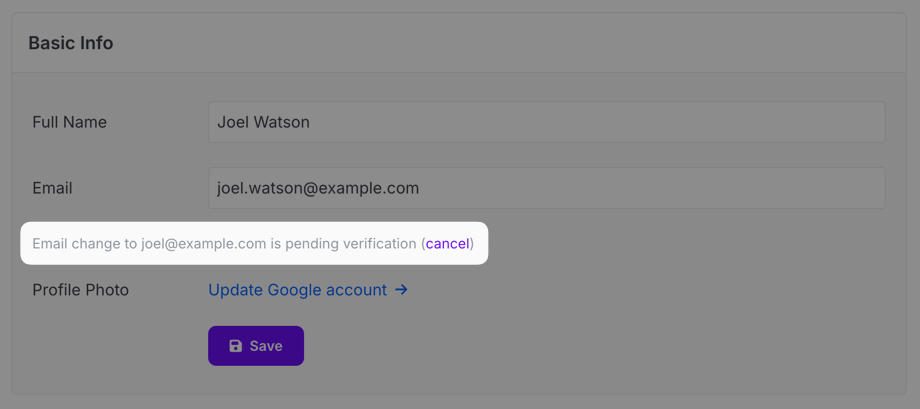
Task: Click the "Email change to" message start
Action: pos(84,244)
